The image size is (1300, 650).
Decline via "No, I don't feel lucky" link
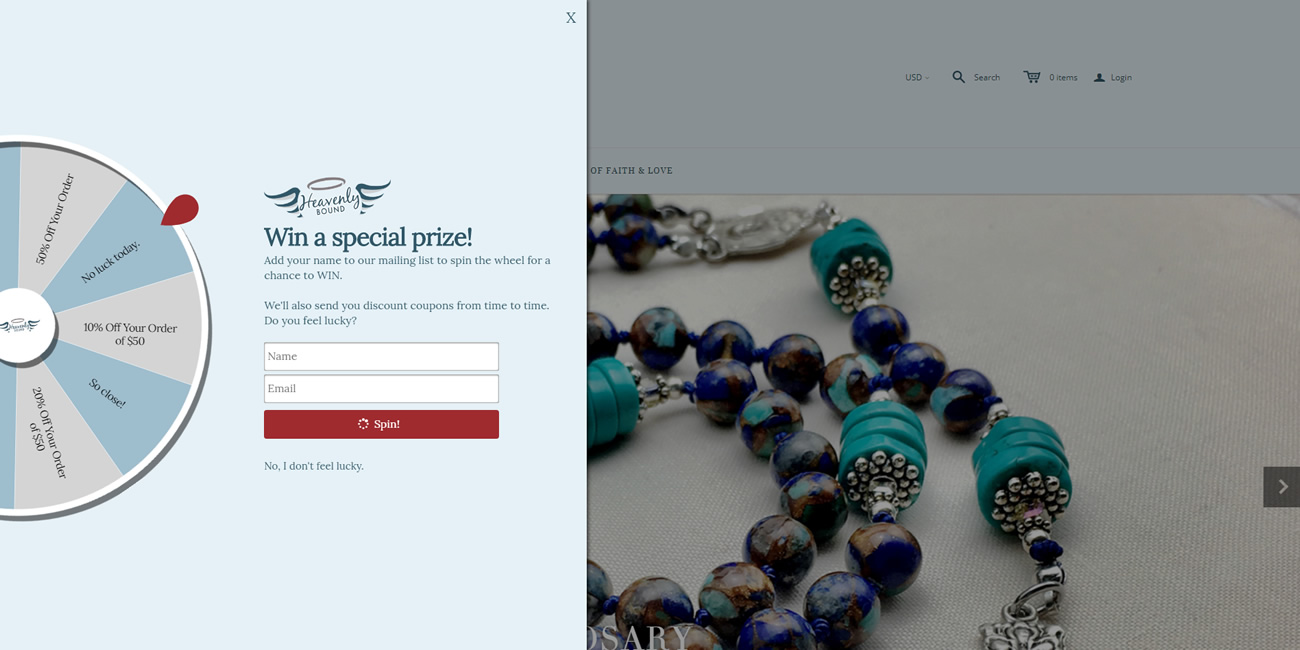tap(314, 466)
